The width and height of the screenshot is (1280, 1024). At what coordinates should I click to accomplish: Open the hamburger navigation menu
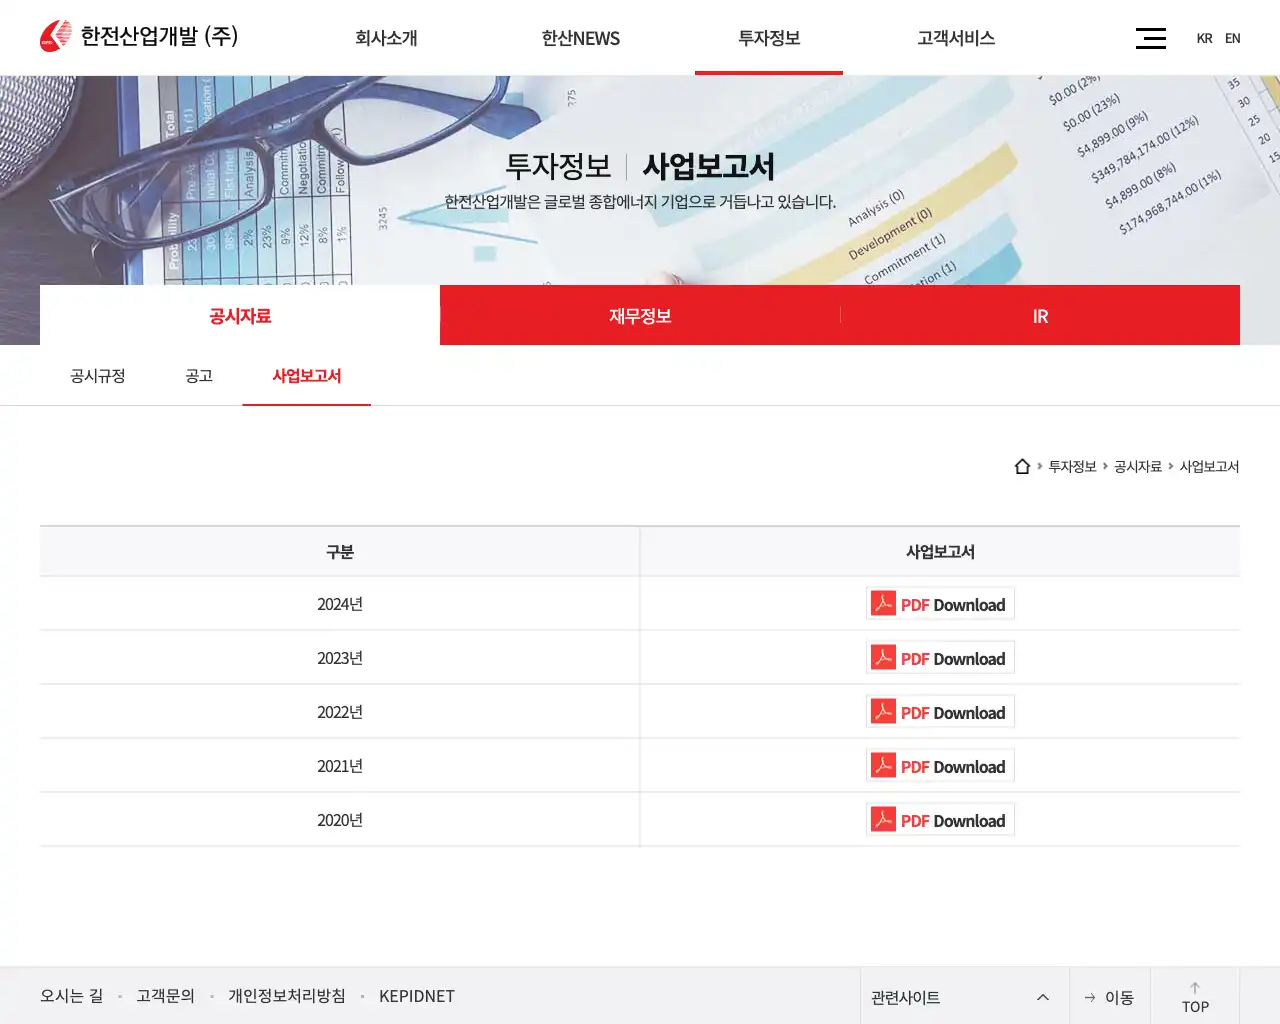(x=1150, y=37)
